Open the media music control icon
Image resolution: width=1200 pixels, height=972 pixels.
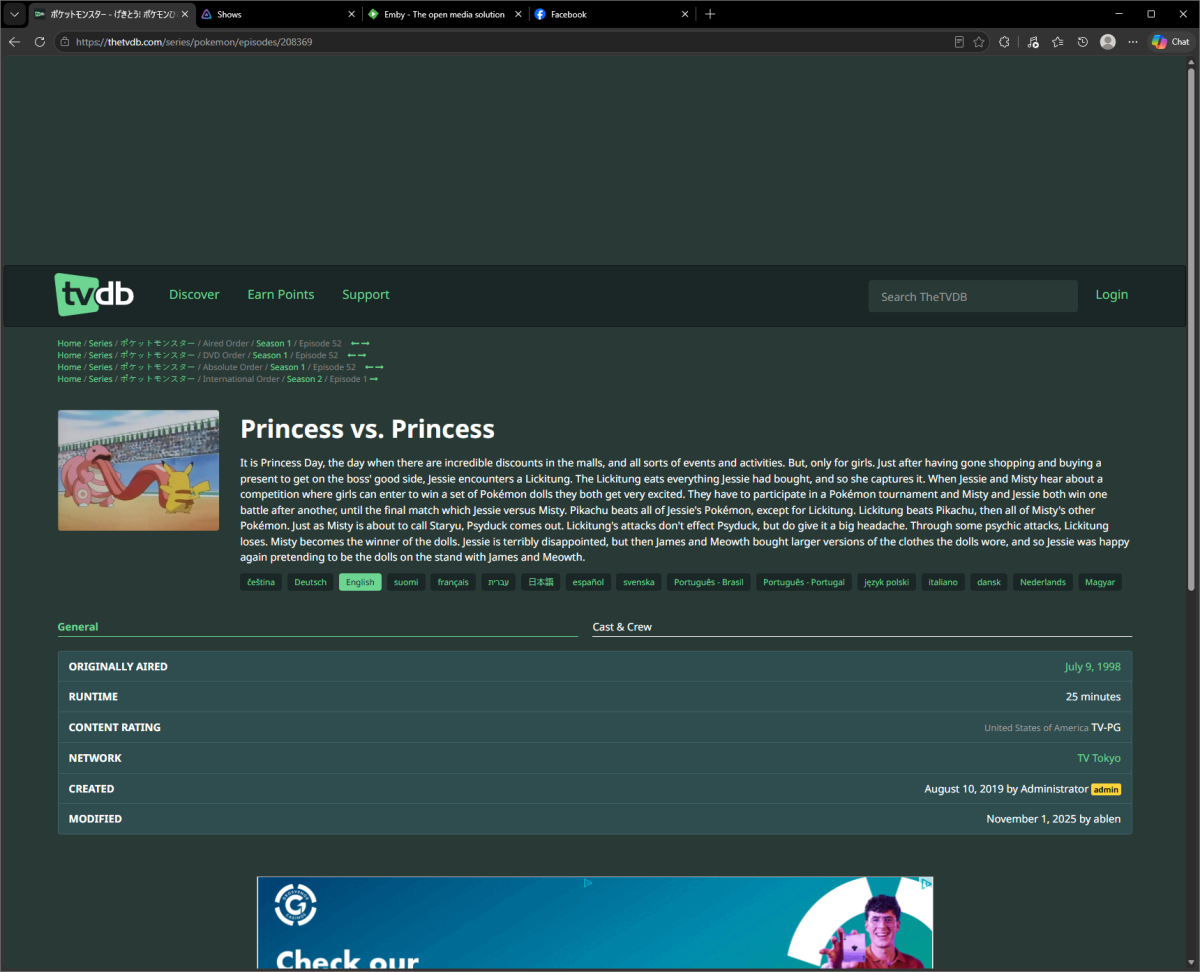pyautogui.click(x=1032, y=42)
